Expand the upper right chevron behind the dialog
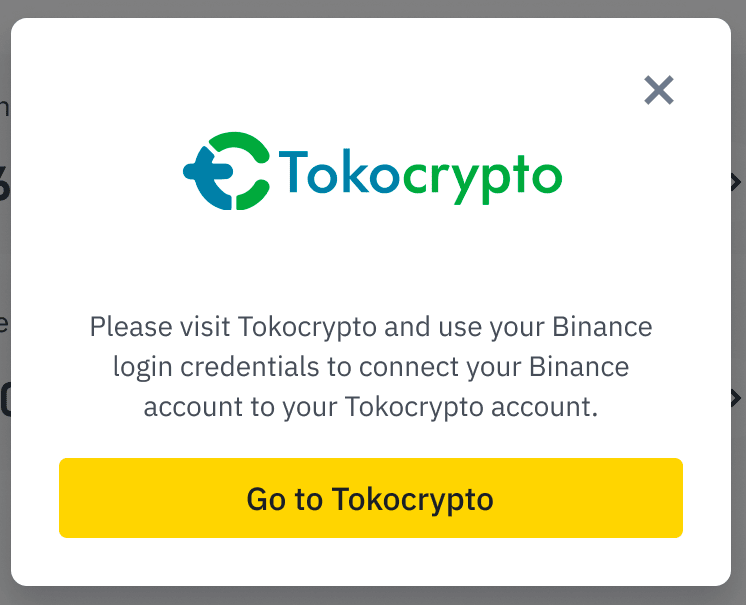 (x=736, y=182)
